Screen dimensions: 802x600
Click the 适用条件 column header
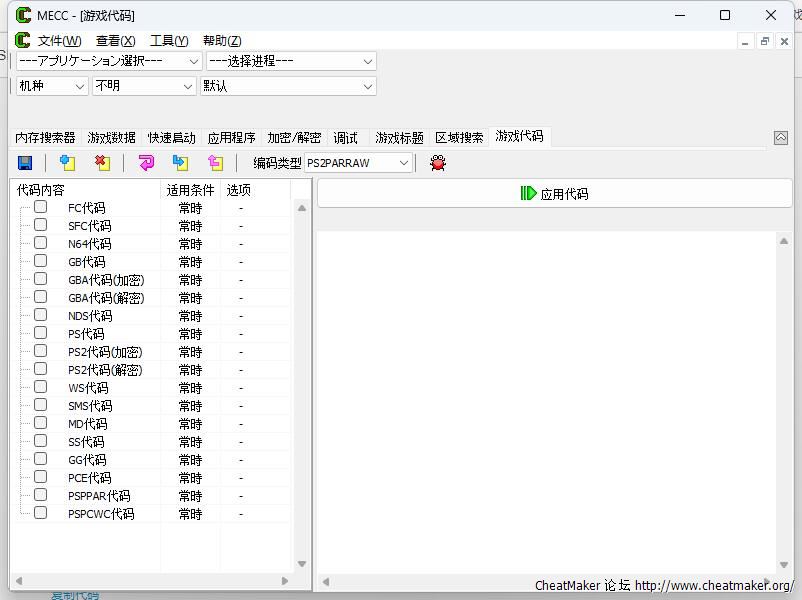coord(190,189)
